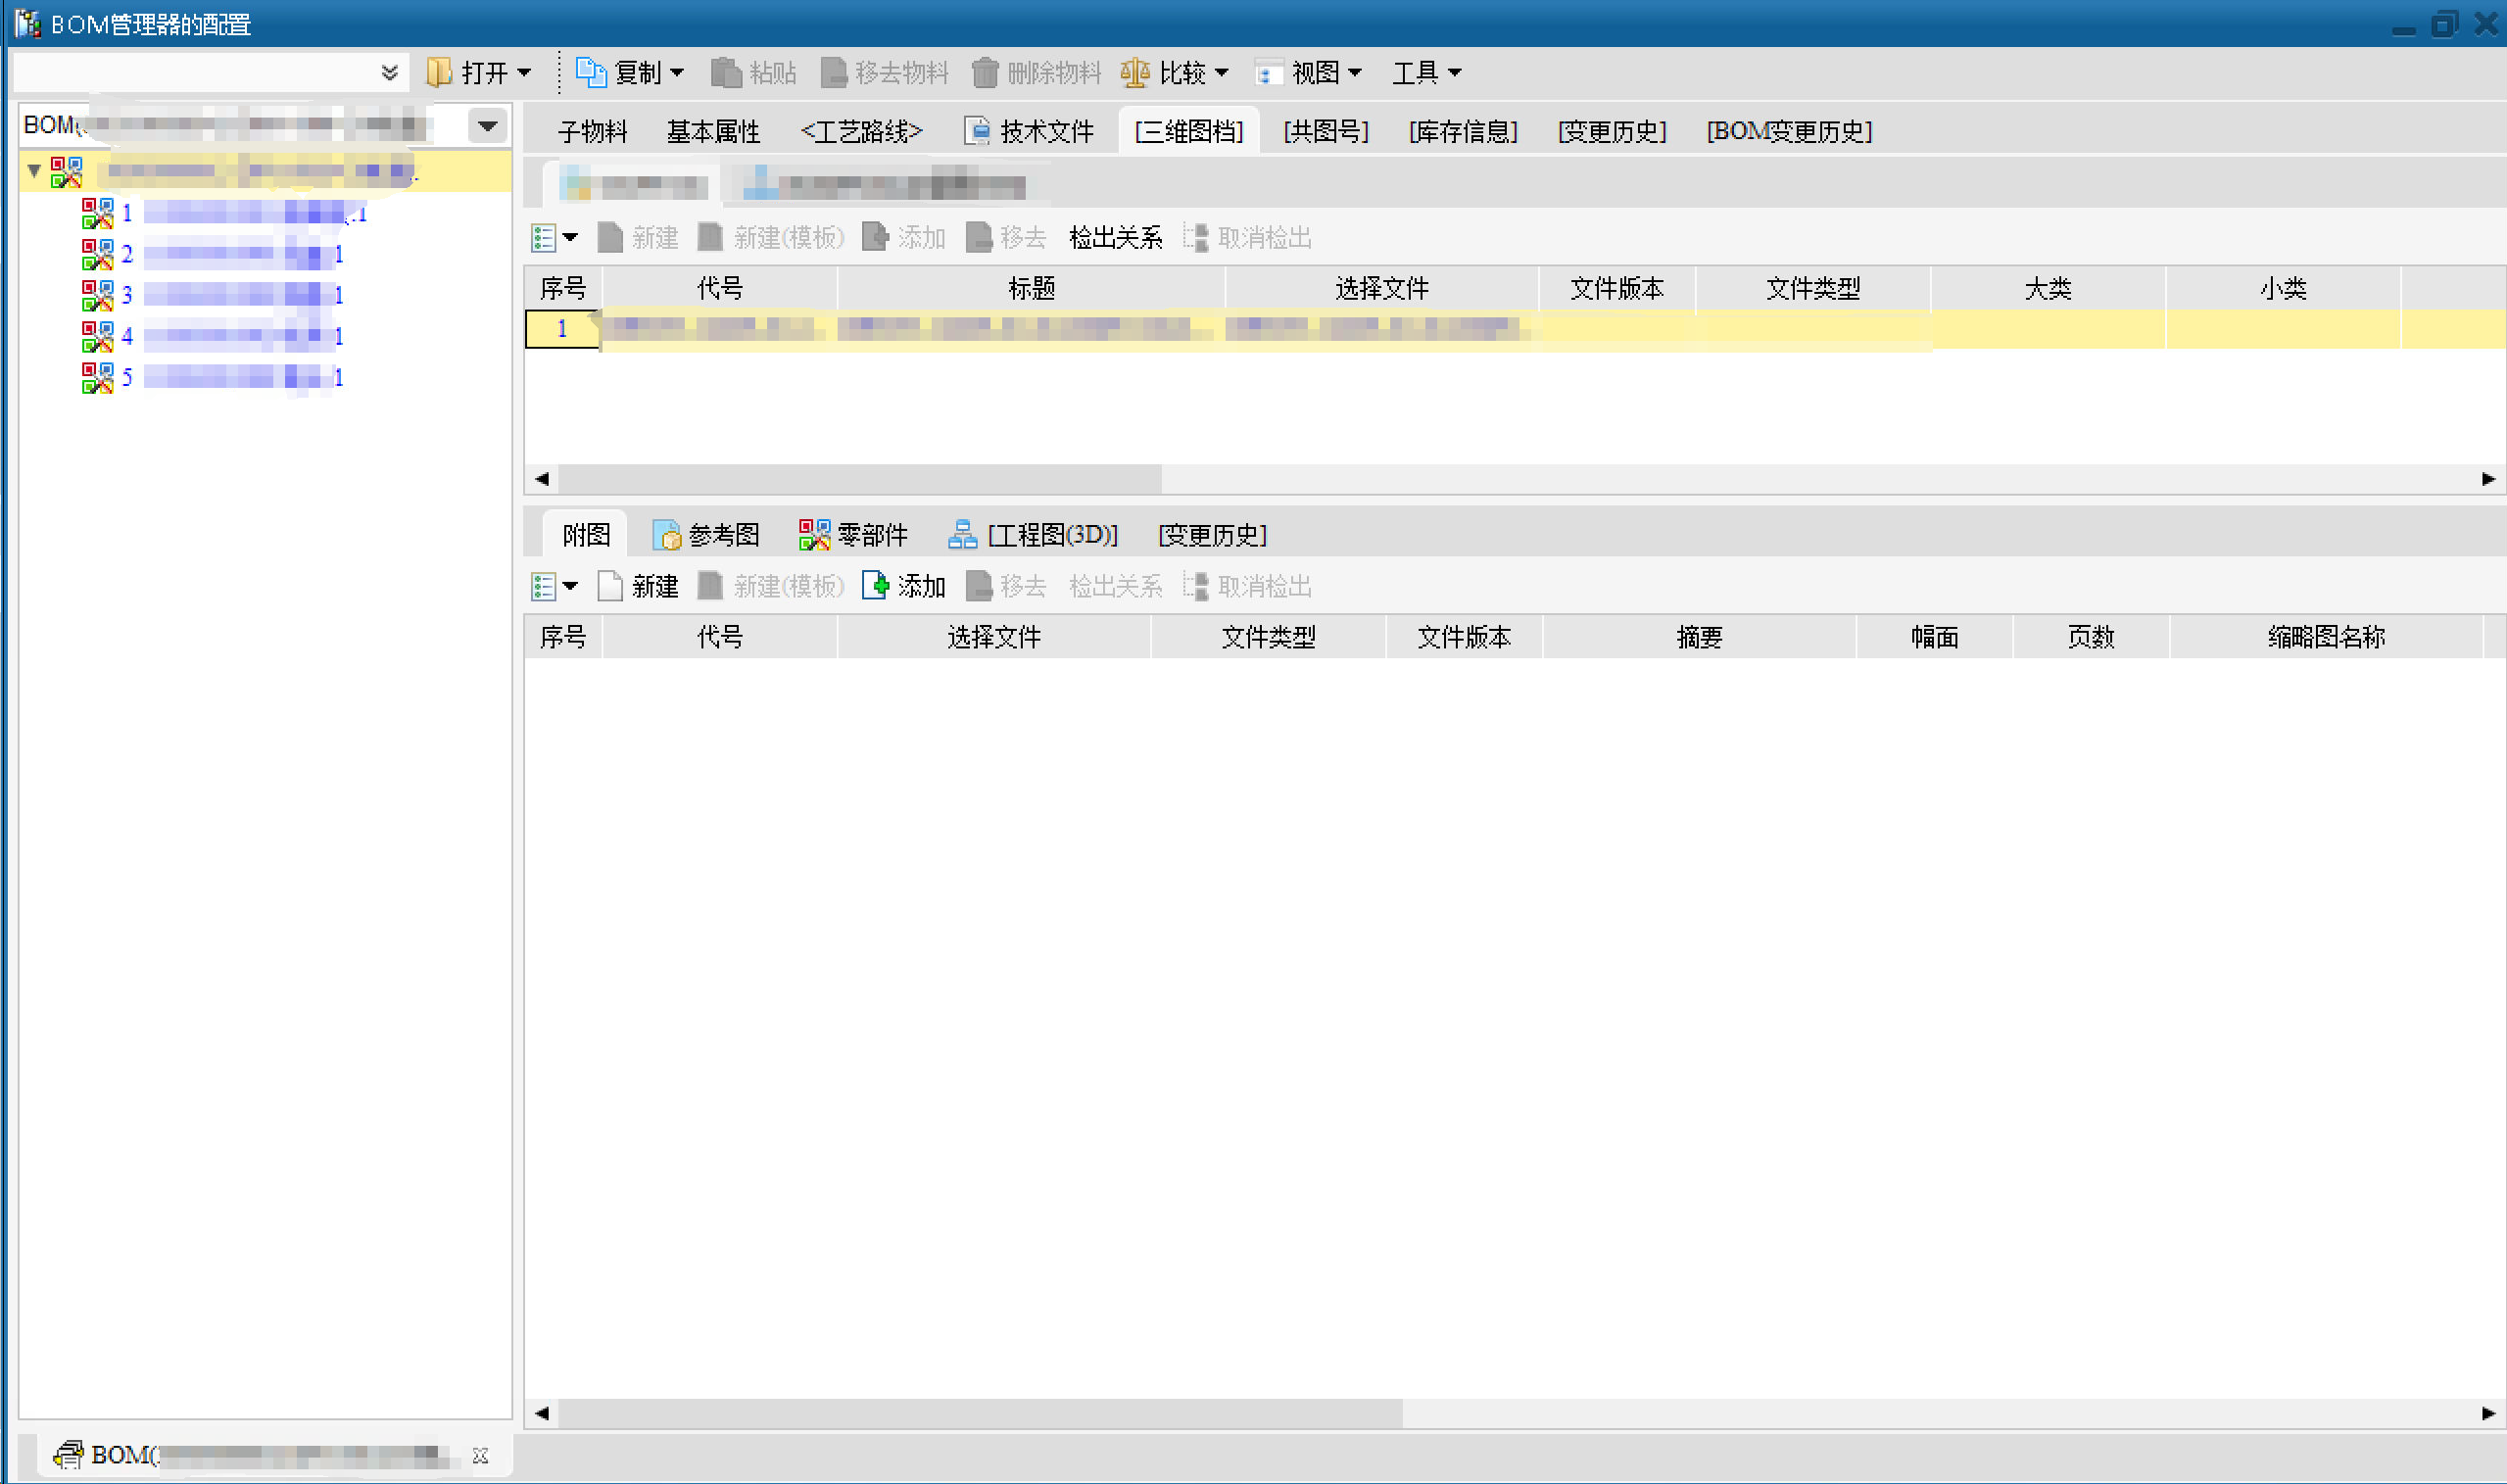Collapse the root BOM tree node

pyautogui.click(x=35, y=171)
